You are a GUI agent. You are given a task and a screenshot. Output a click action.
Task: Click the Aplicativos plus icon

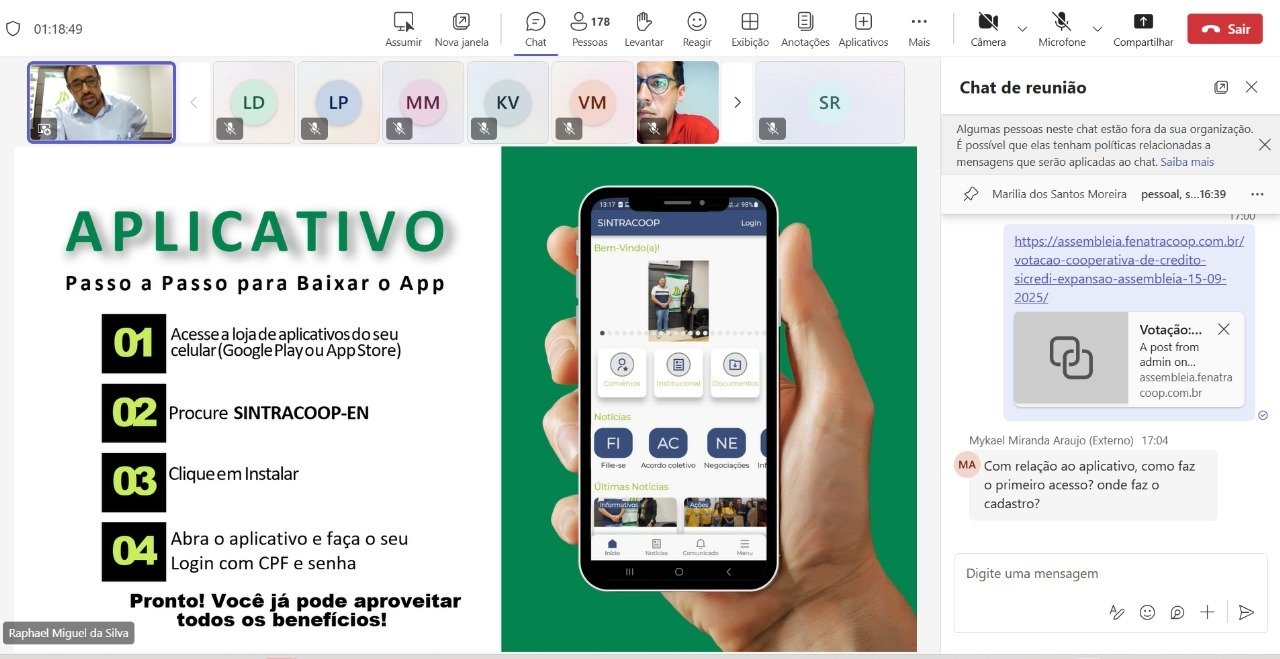click(863, 28)
